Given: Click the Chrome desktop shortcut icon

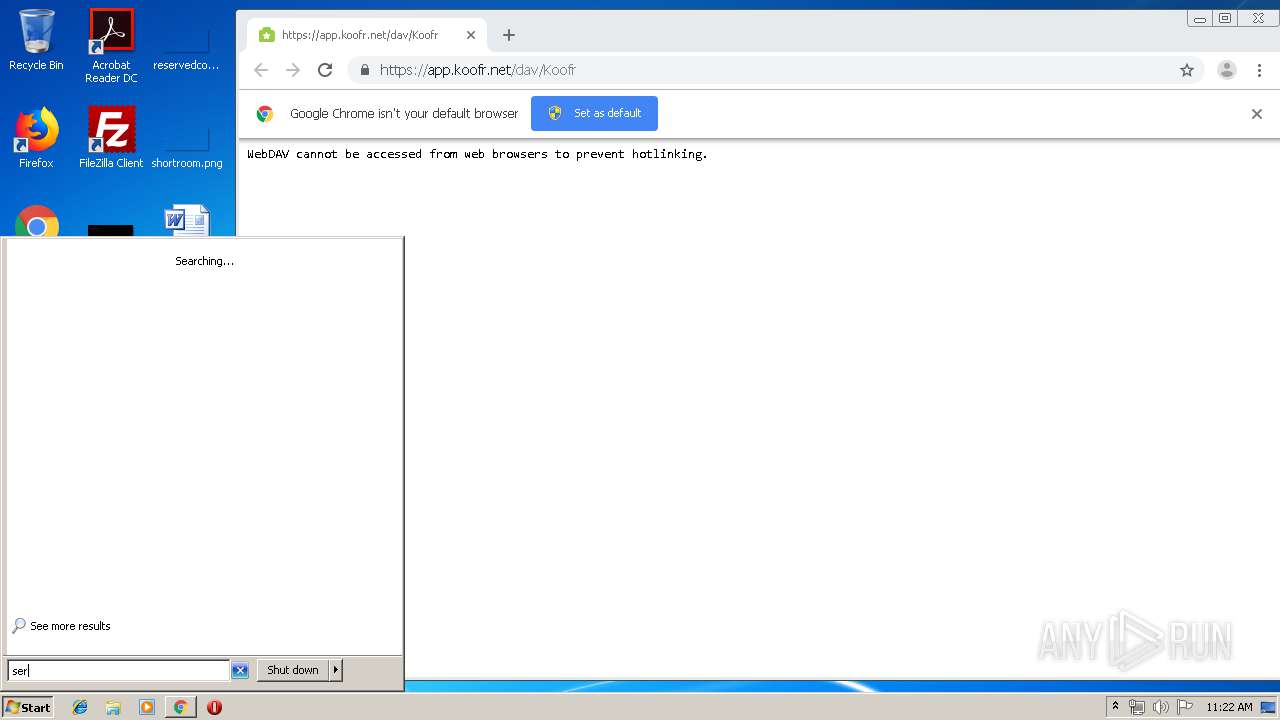Looking at the screenshot, I should tap(37, 222).
